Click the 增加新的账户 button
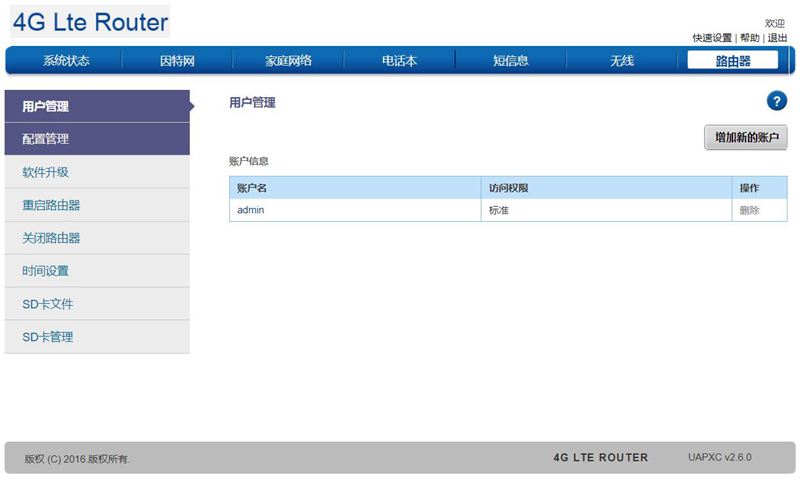The image size is (800, 479). point(746,137)
